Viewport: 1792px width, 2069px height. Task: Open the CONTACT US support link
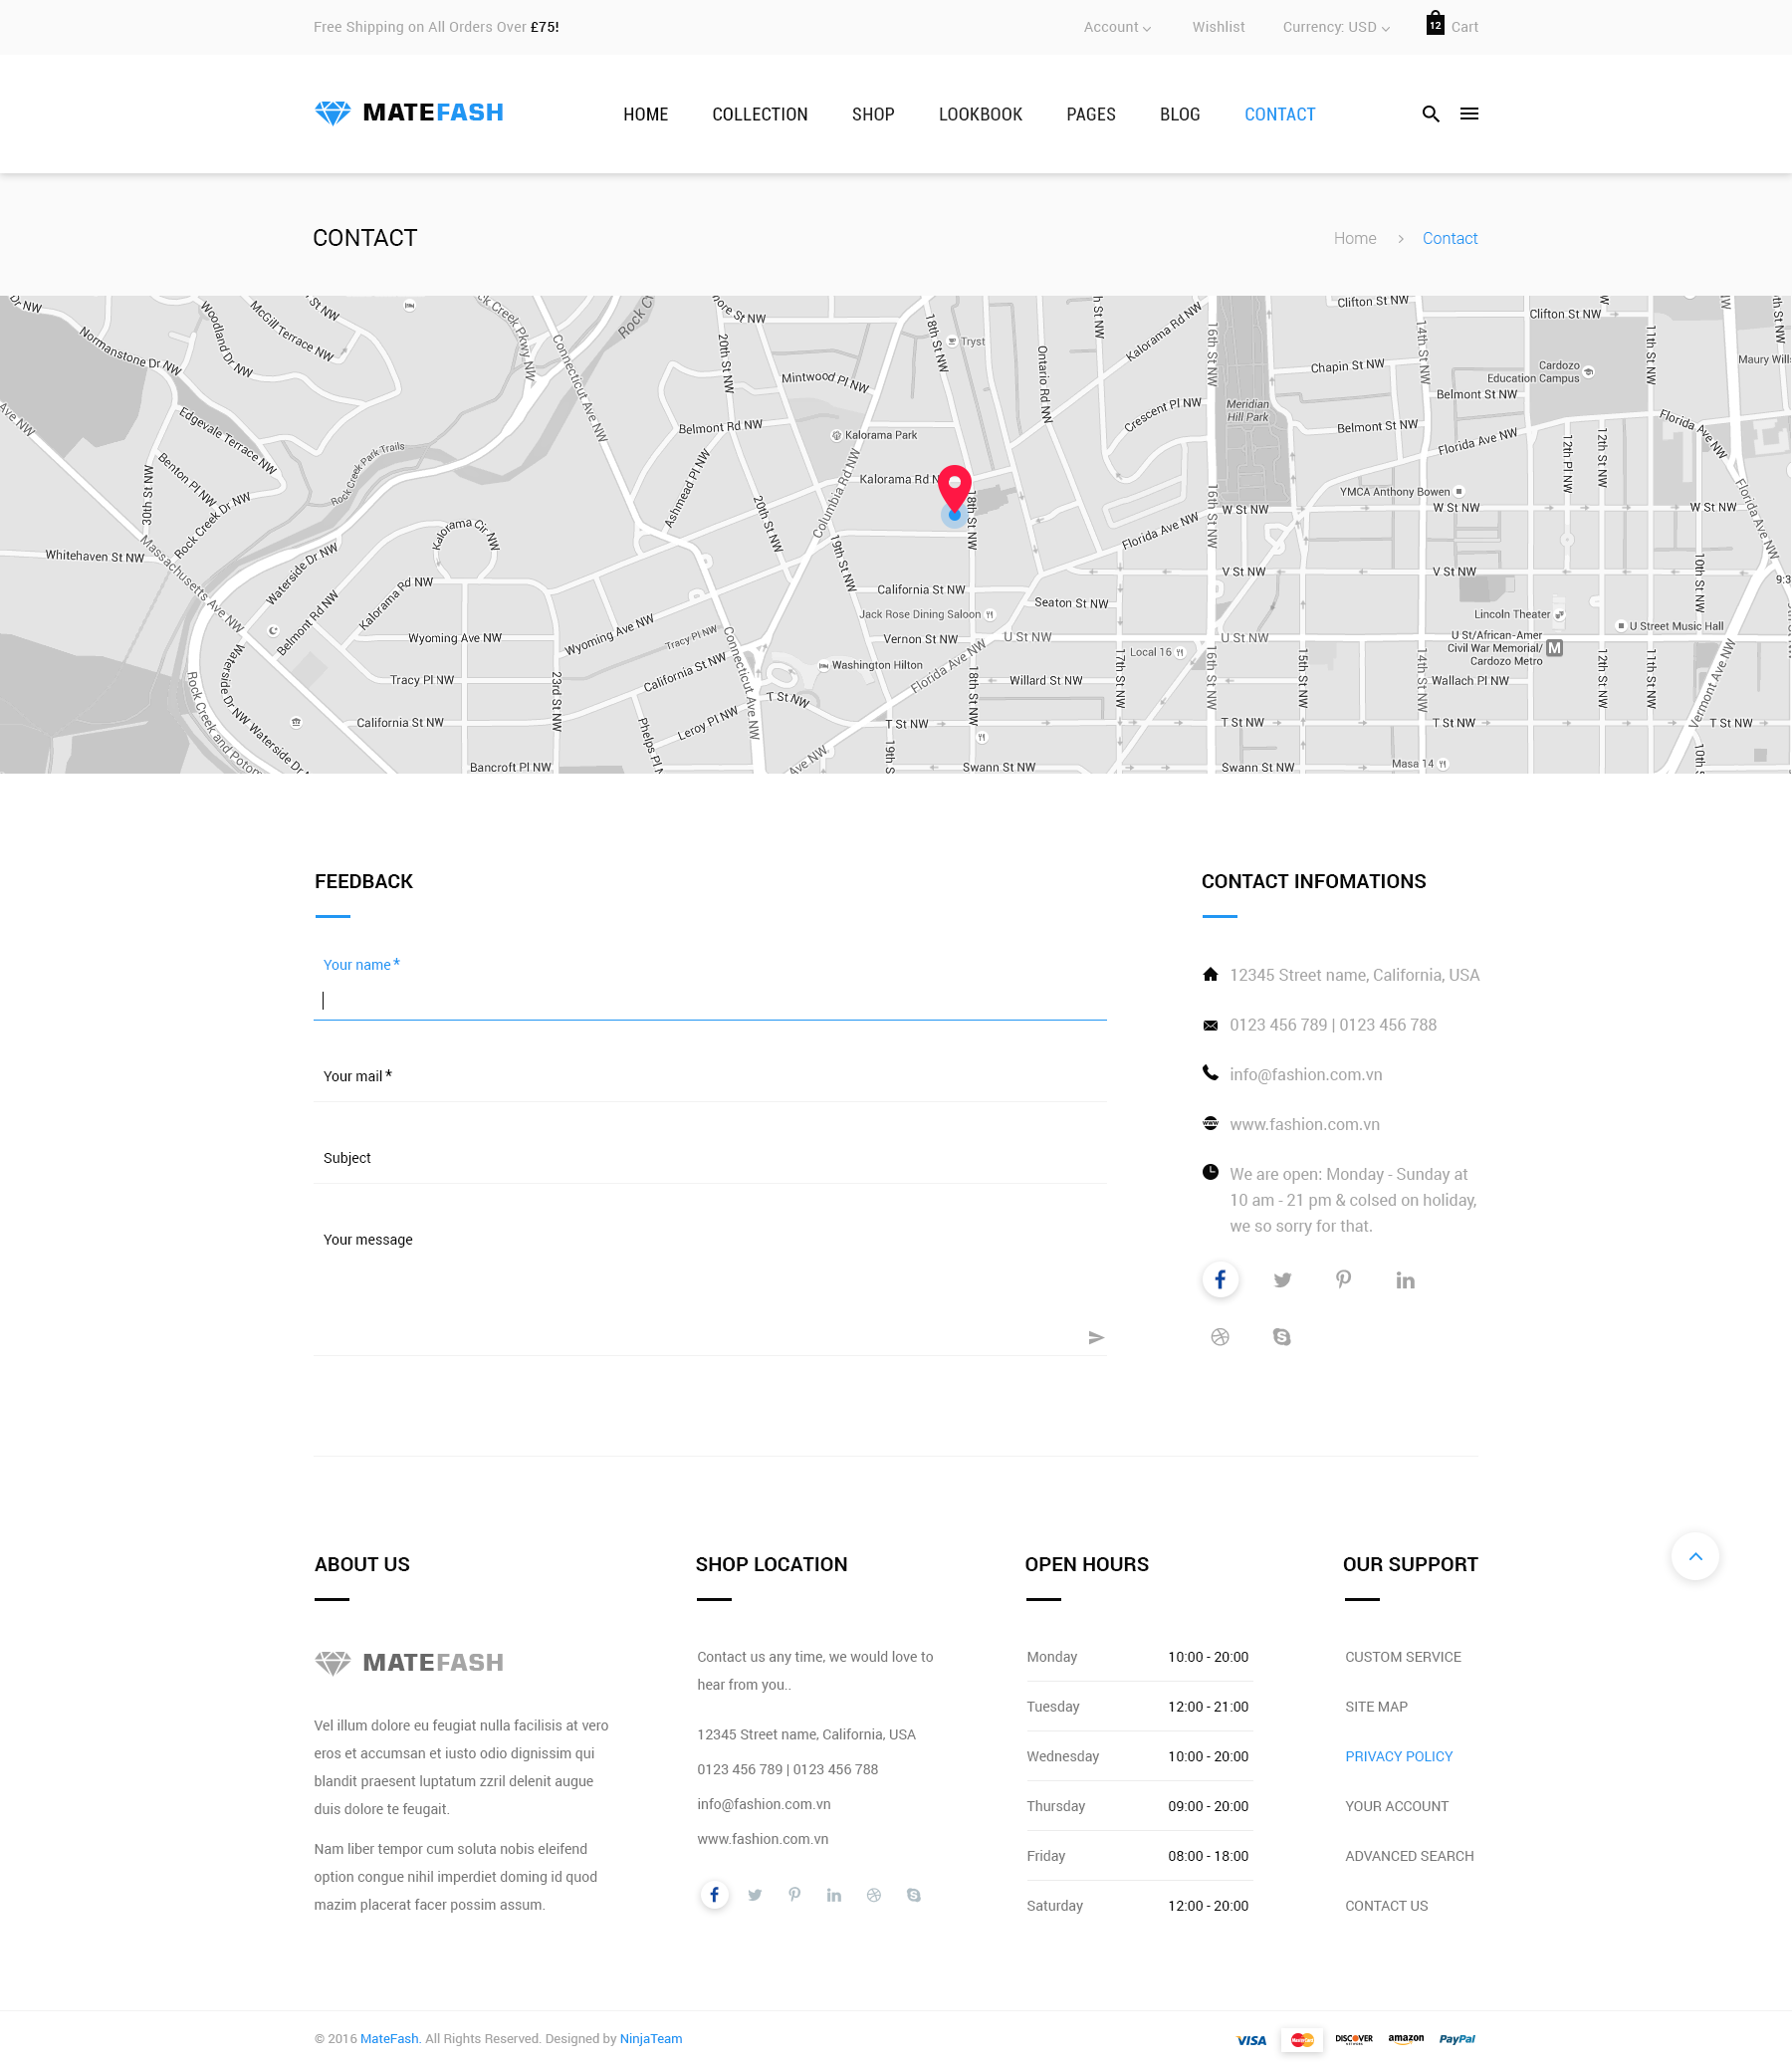coord(1386,1906)
